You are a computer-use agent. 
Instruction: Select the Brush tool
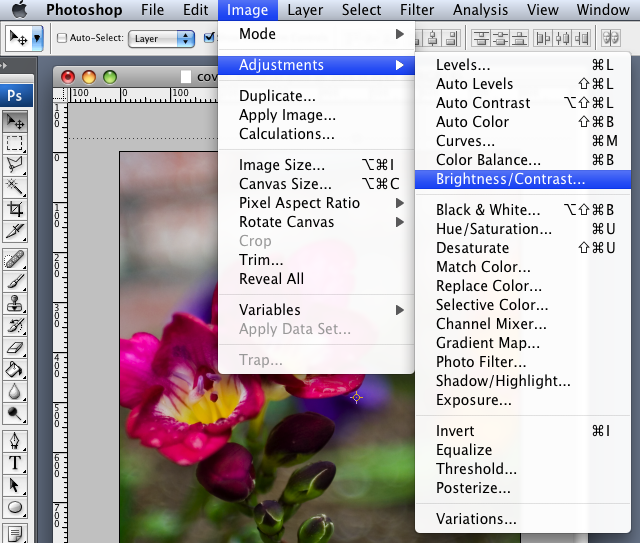coord(15,282)
